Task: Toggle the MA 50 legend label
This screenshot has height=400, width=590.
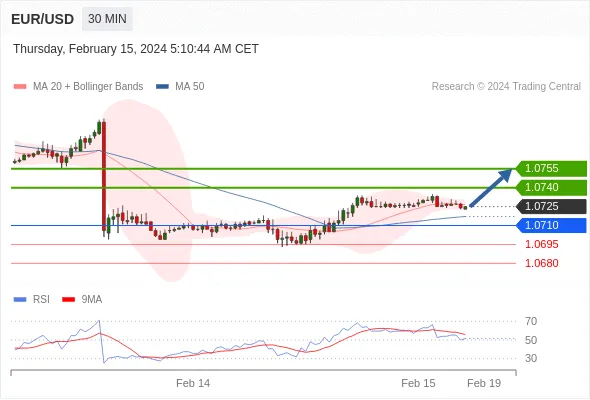Action: pos(190,87)
